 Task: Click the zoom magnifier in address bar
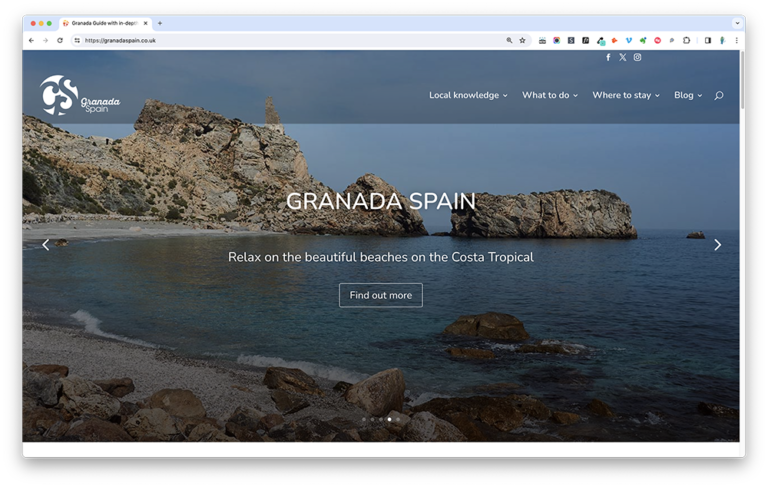point(509,41)
